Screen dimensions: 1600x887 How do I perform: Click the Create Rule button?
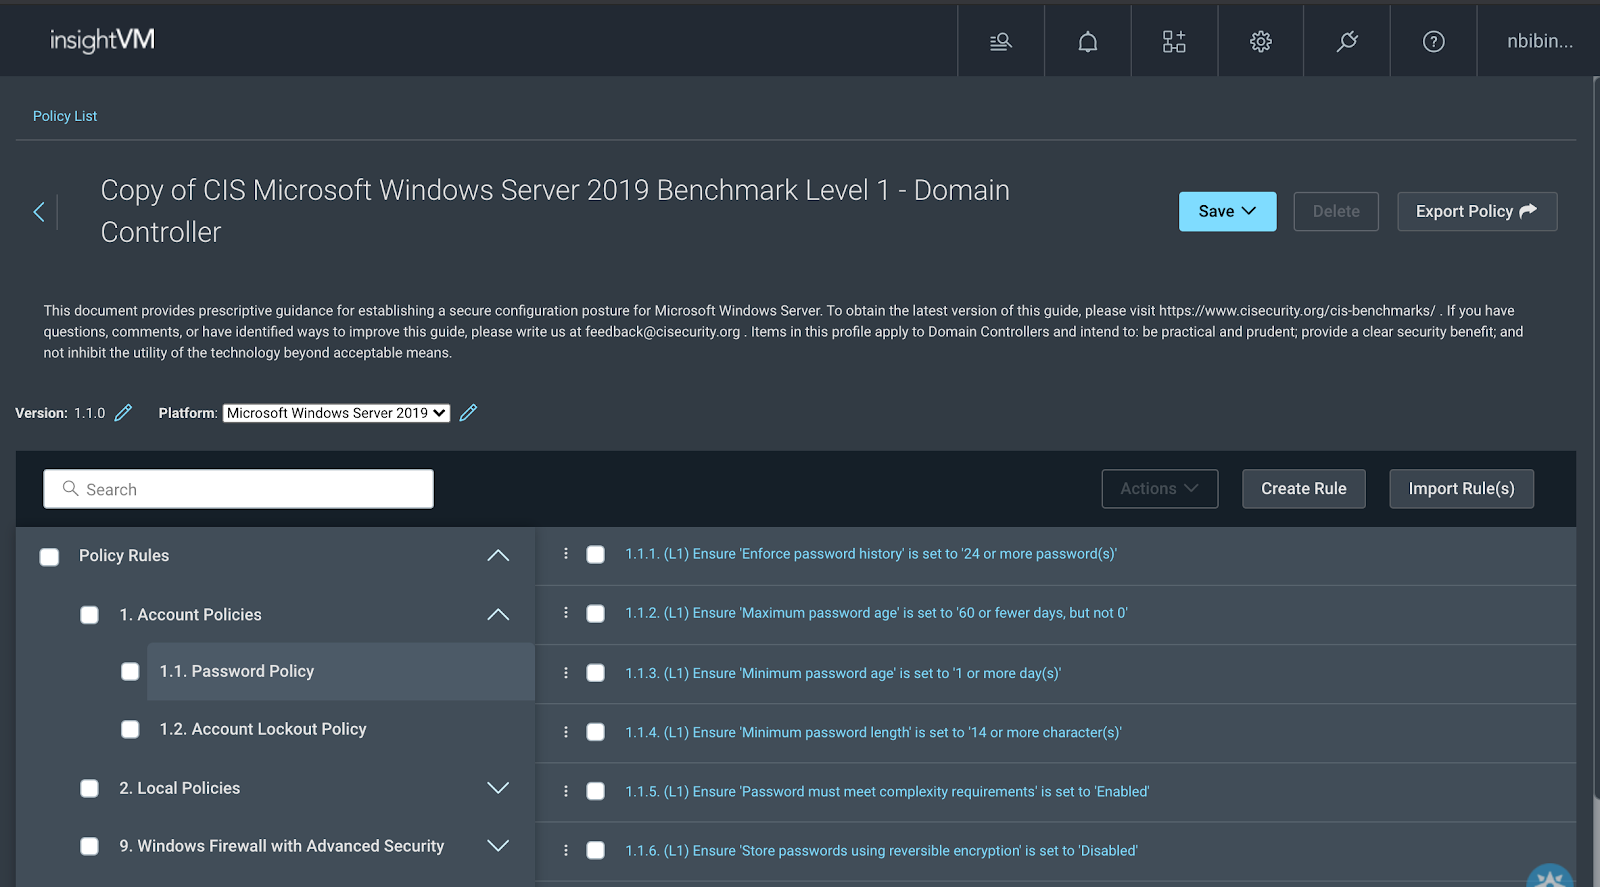tap(1303, 489)
